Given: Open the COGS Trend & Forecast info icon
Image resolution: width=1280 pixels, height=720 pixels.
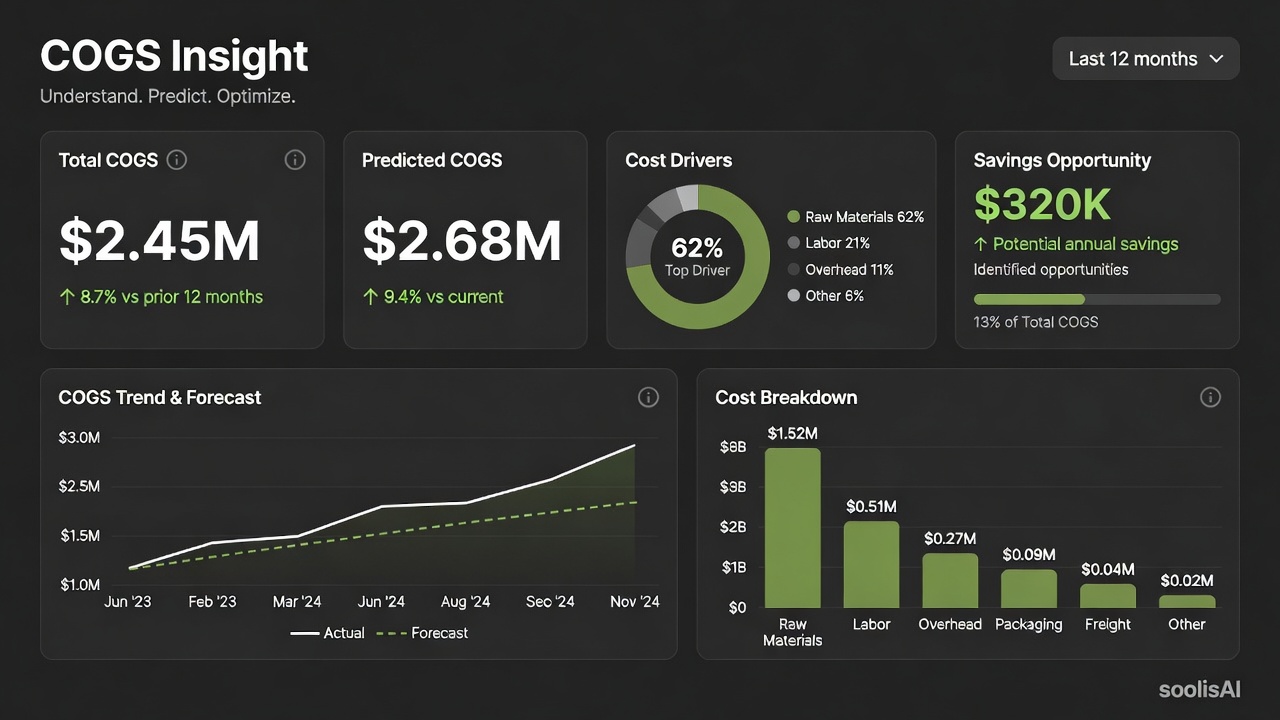Looking at the screenshot, I should point(648,397).
